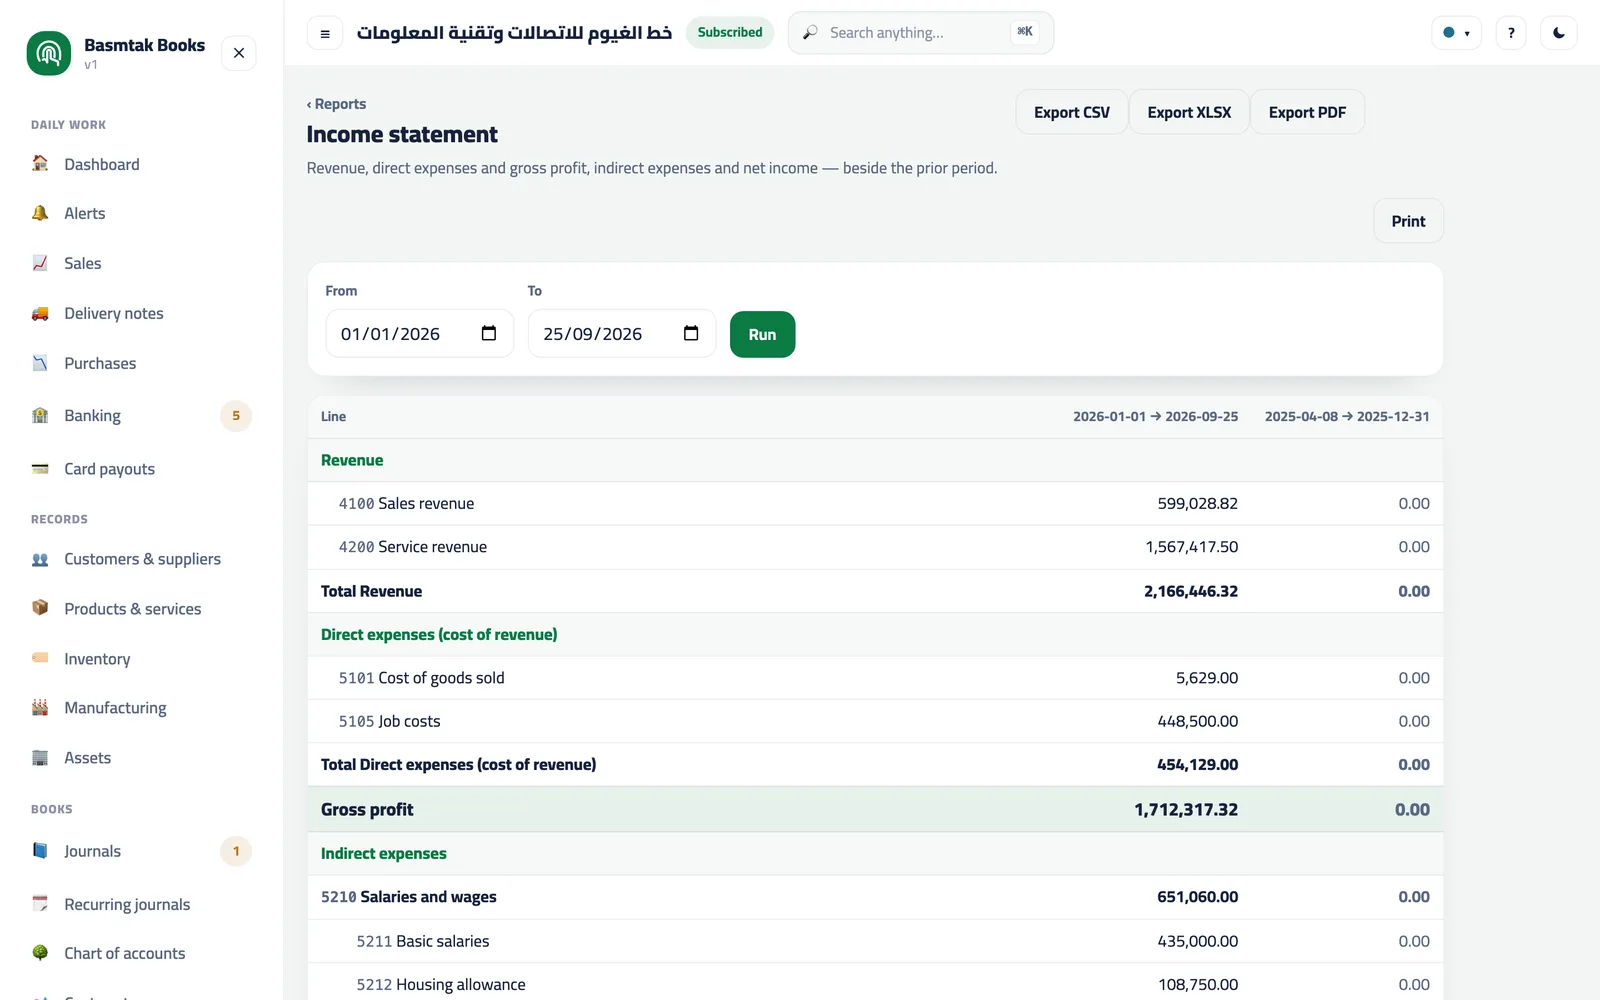Click the Export XLSX button
The image size is (1600, 1000).
[1189, 112]
